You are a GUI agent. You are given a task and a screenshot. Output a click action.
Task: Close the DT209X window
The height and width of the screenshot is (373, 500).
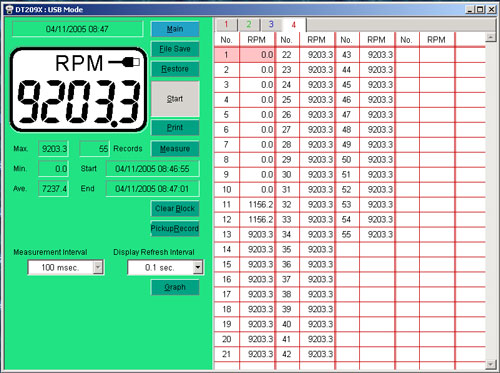point(491,9)
